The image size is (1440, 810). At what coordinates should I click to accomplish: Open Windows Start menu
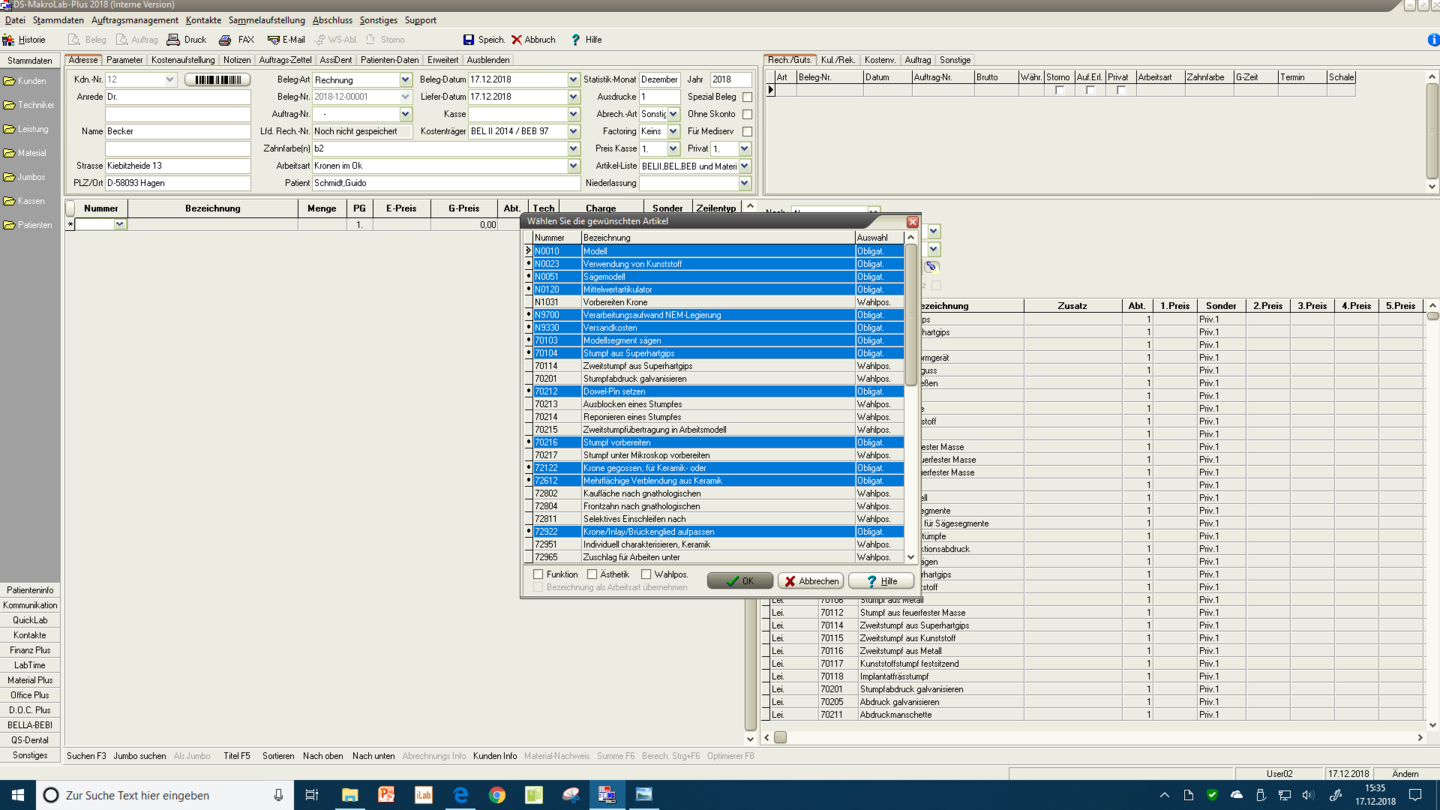pos(17,795)
